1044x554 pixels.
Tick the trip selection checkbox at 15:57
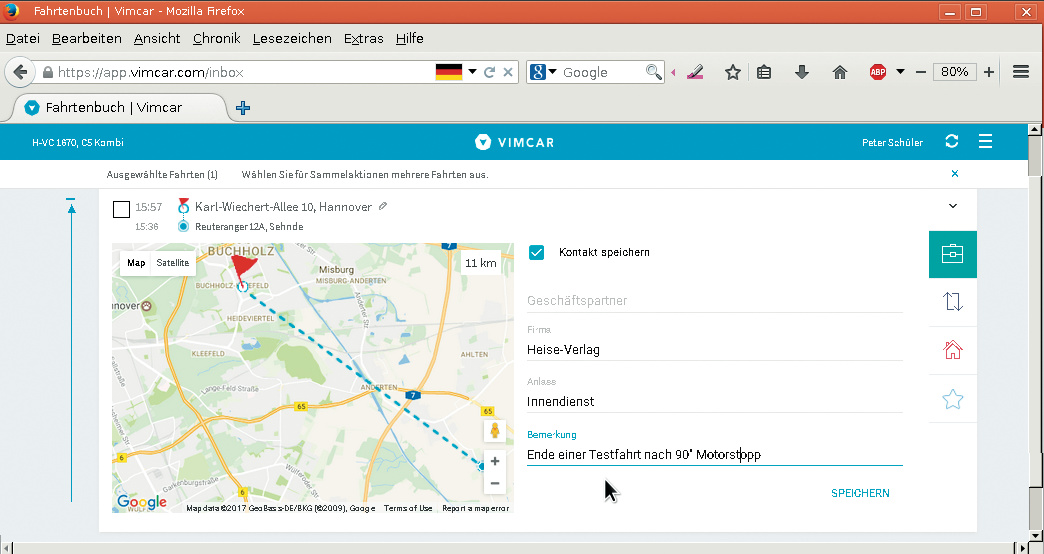(121, 209)
